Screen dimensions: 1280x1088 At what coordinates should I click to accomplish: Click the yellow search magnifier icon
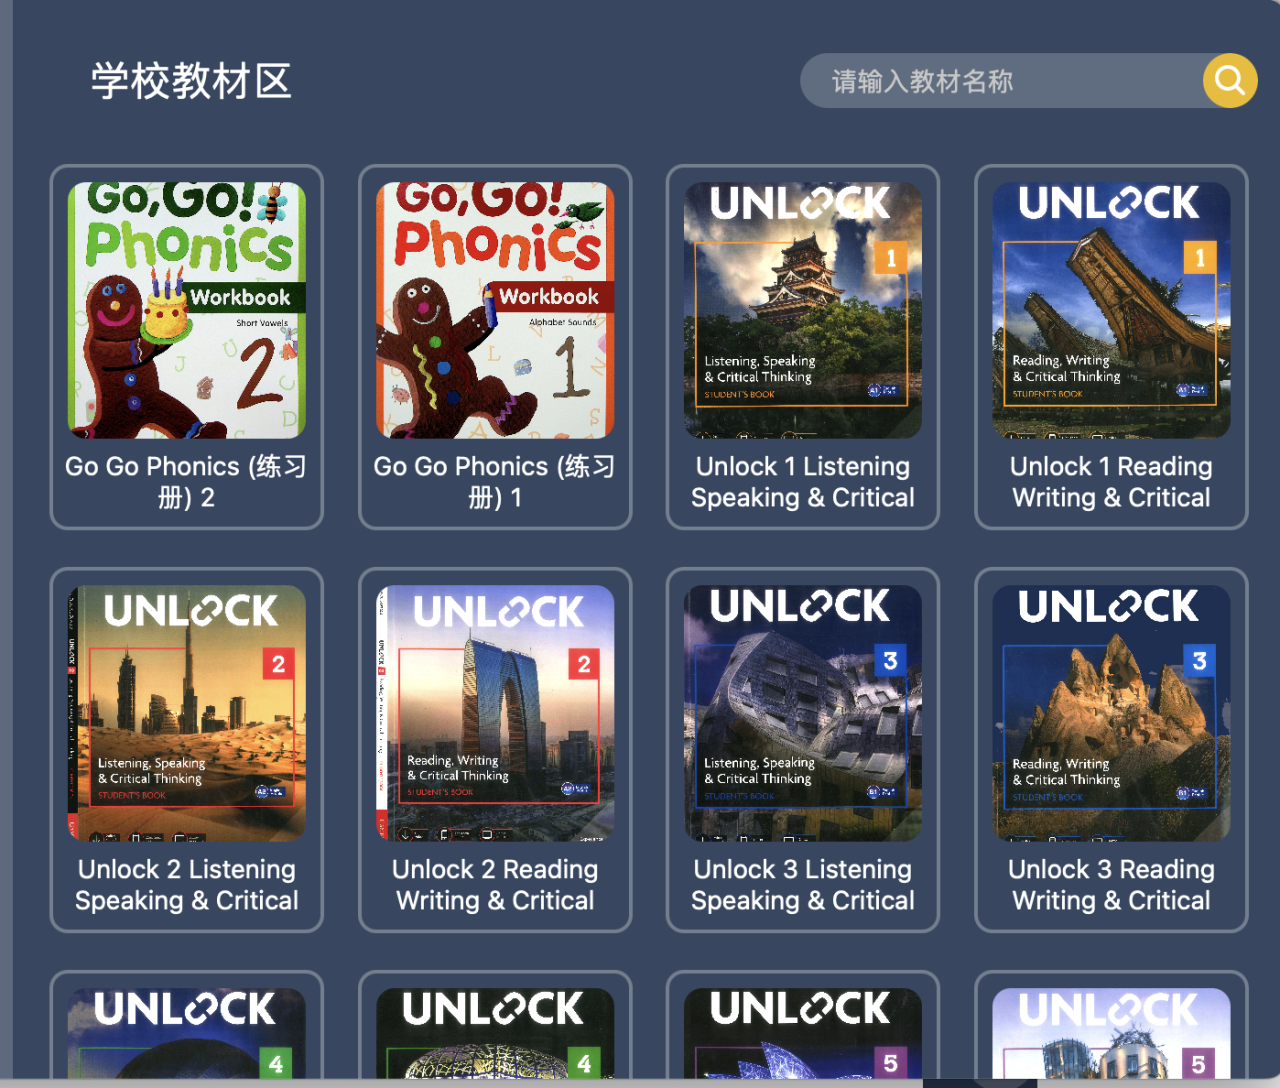tap(1229, 80)
